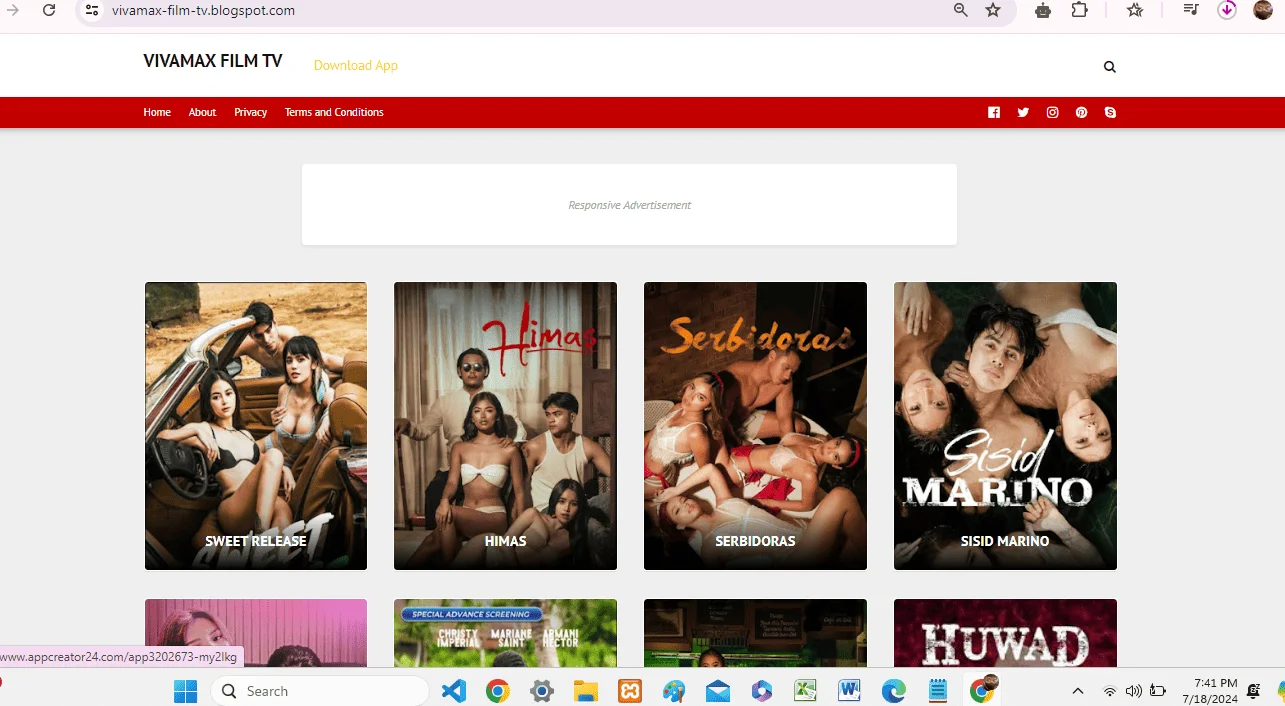Image resolution: width=1285 pixels, height=706 pixels.
Task: Open the Mail app from taskbar
Action: [x=717, y=691]
